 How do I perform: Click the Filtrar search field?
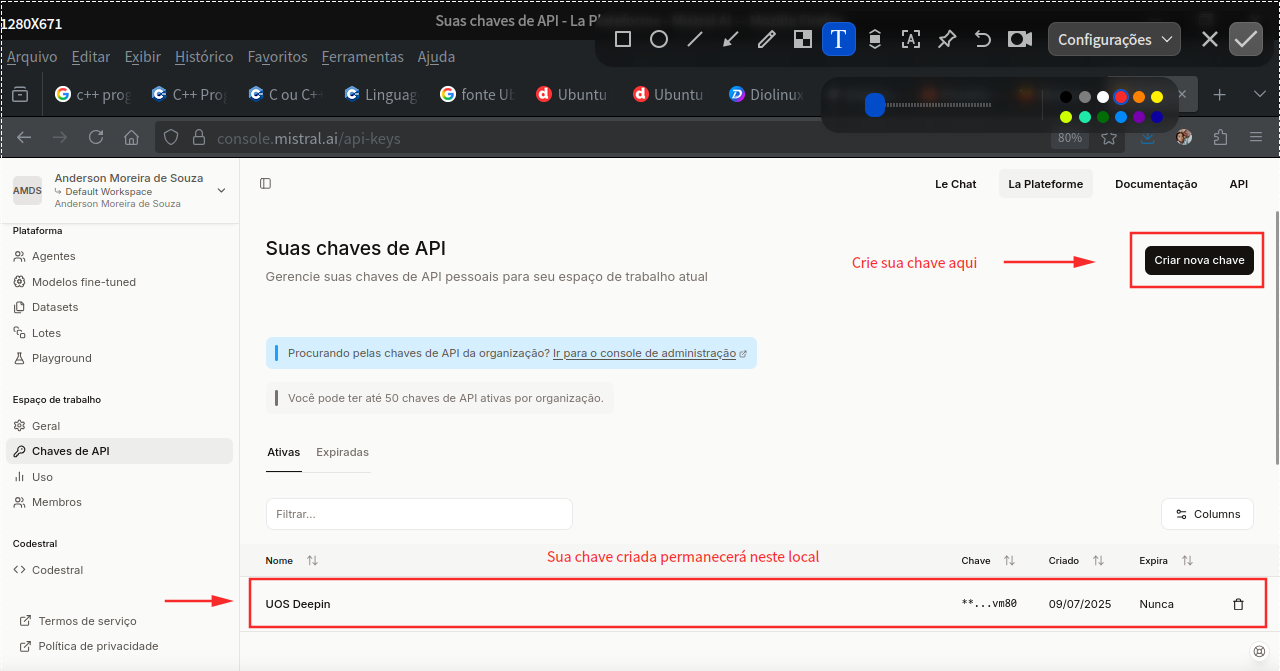coord(419,514)
